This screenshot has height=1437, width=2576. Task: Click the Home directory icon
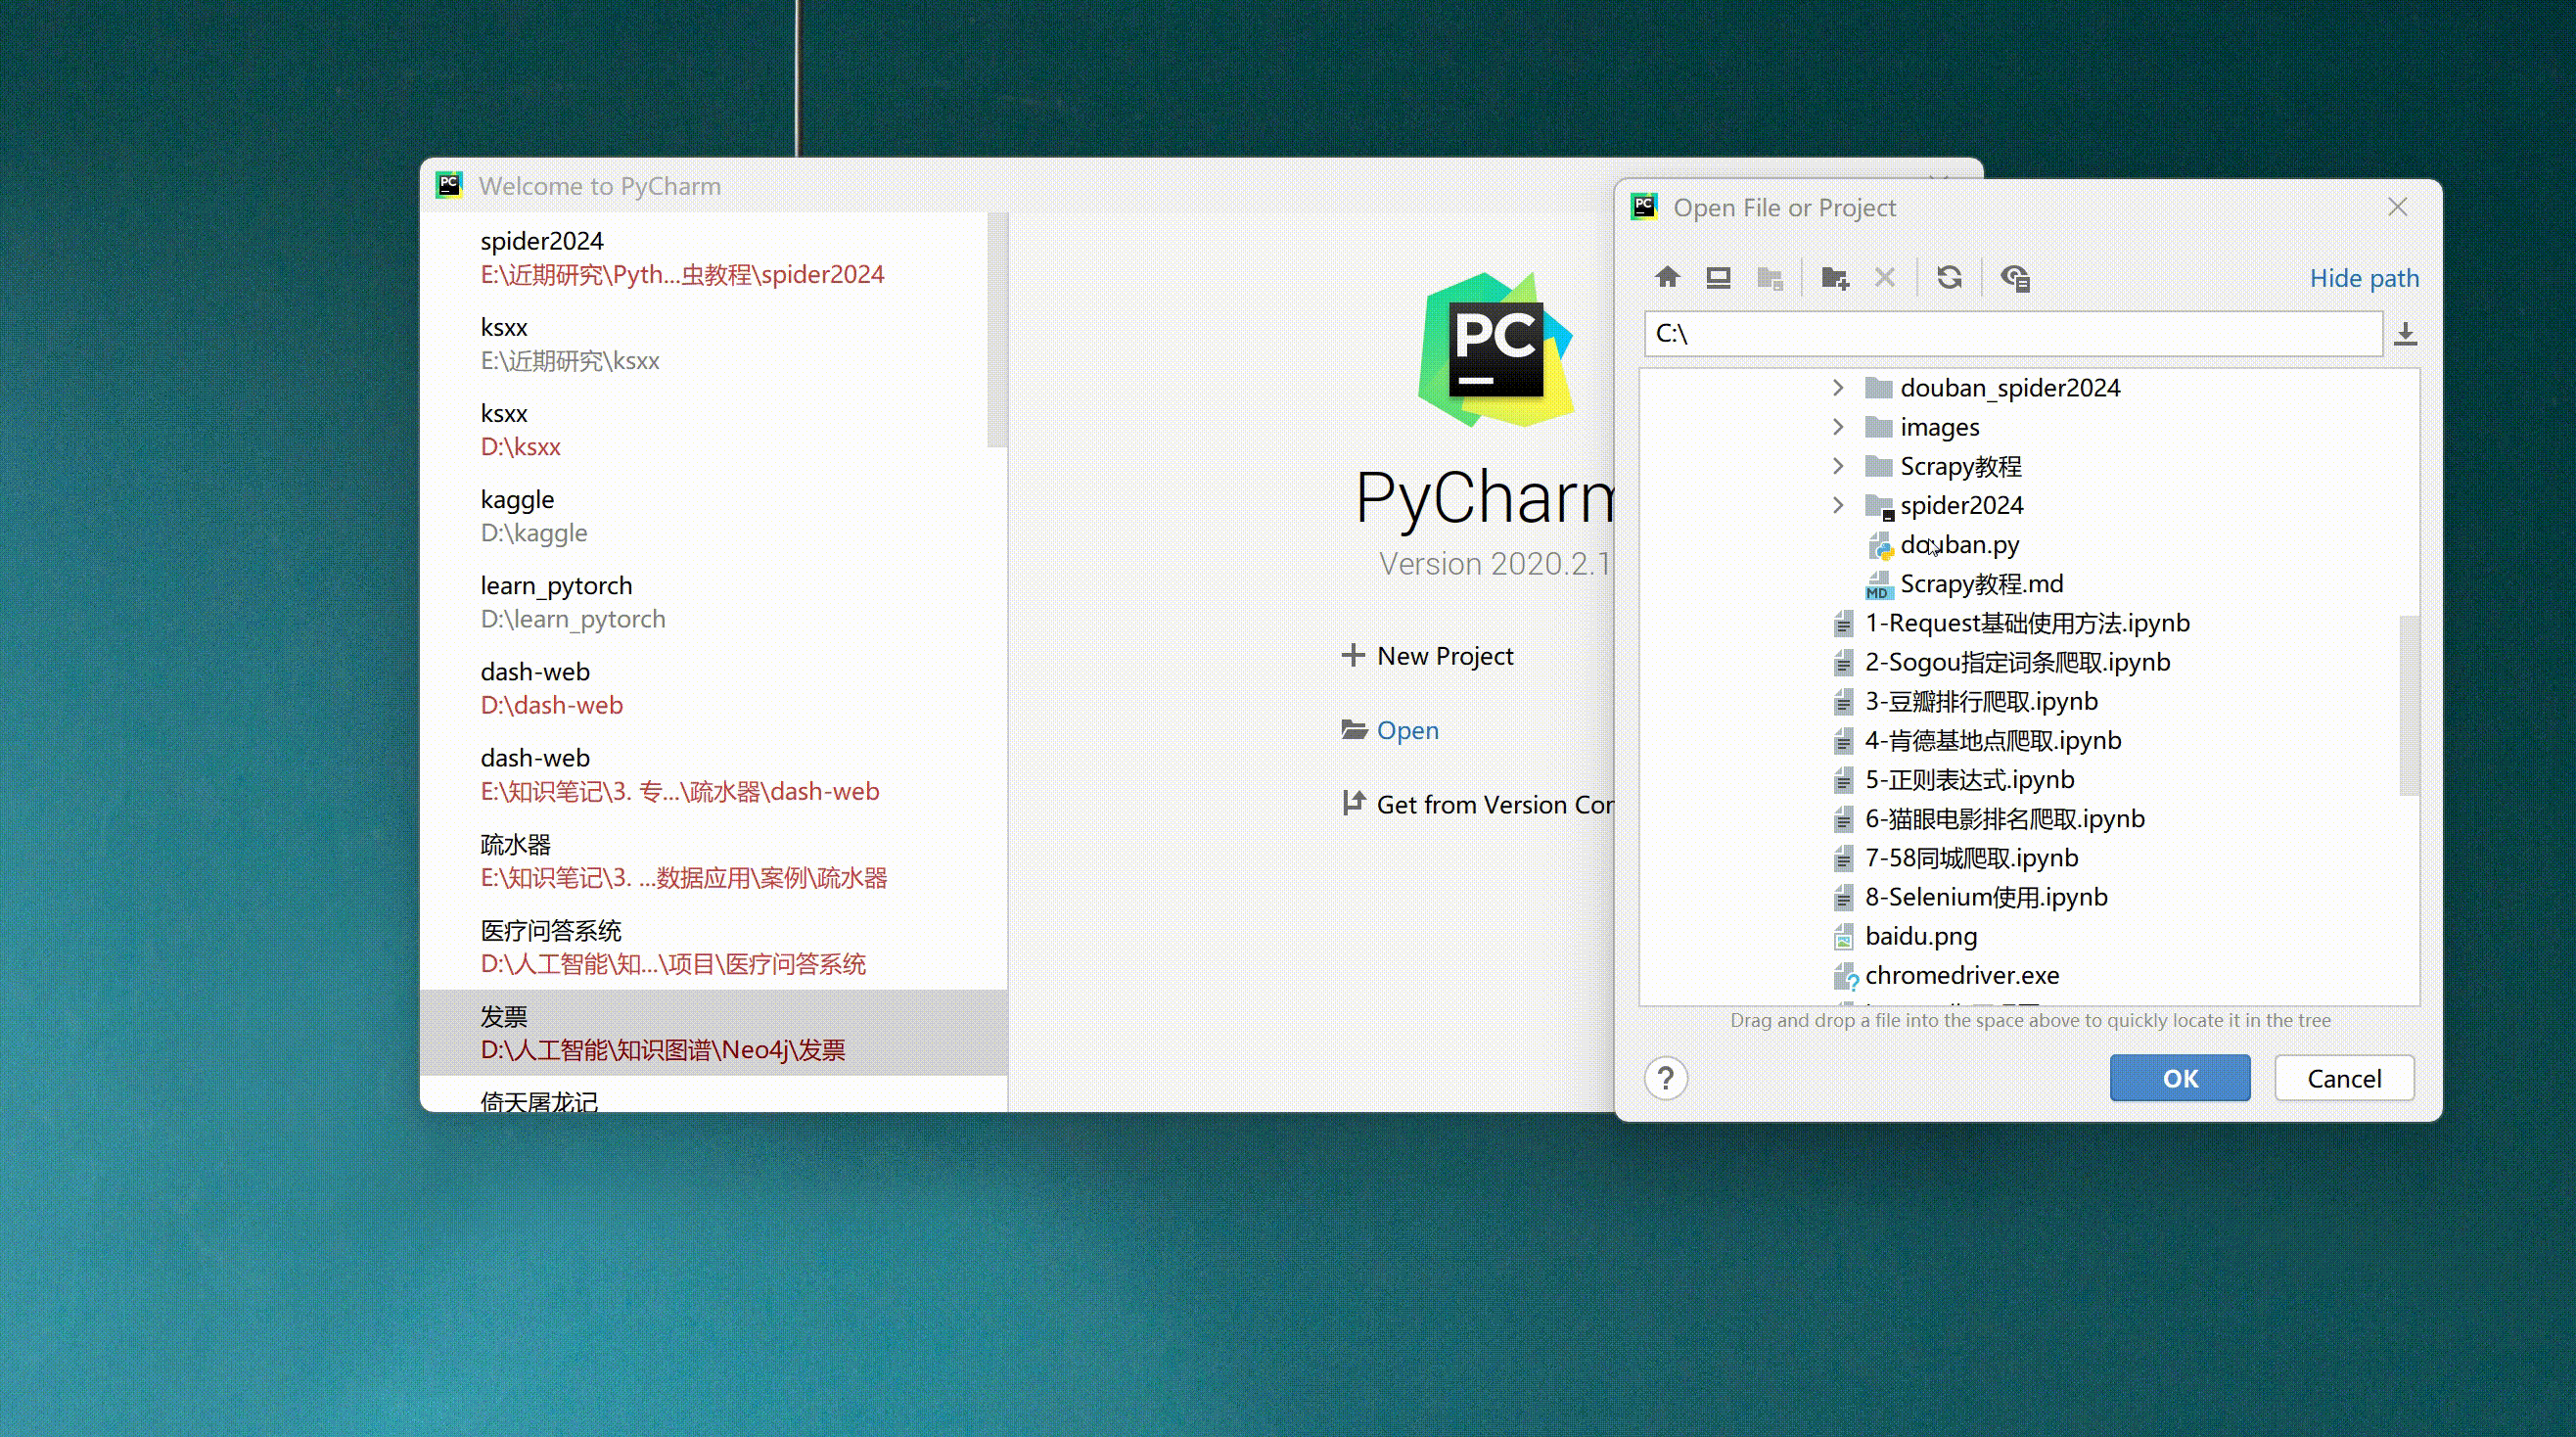click(x=1667, y=277)
